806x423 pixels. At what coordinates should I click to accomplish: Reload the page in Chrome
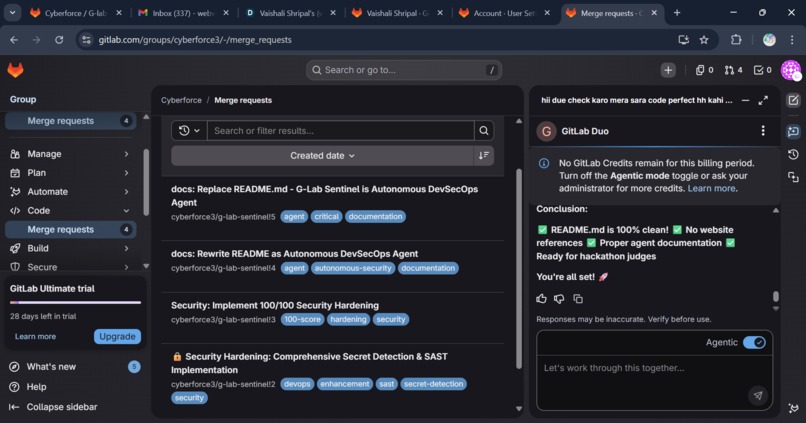click(x=59, y=40)
